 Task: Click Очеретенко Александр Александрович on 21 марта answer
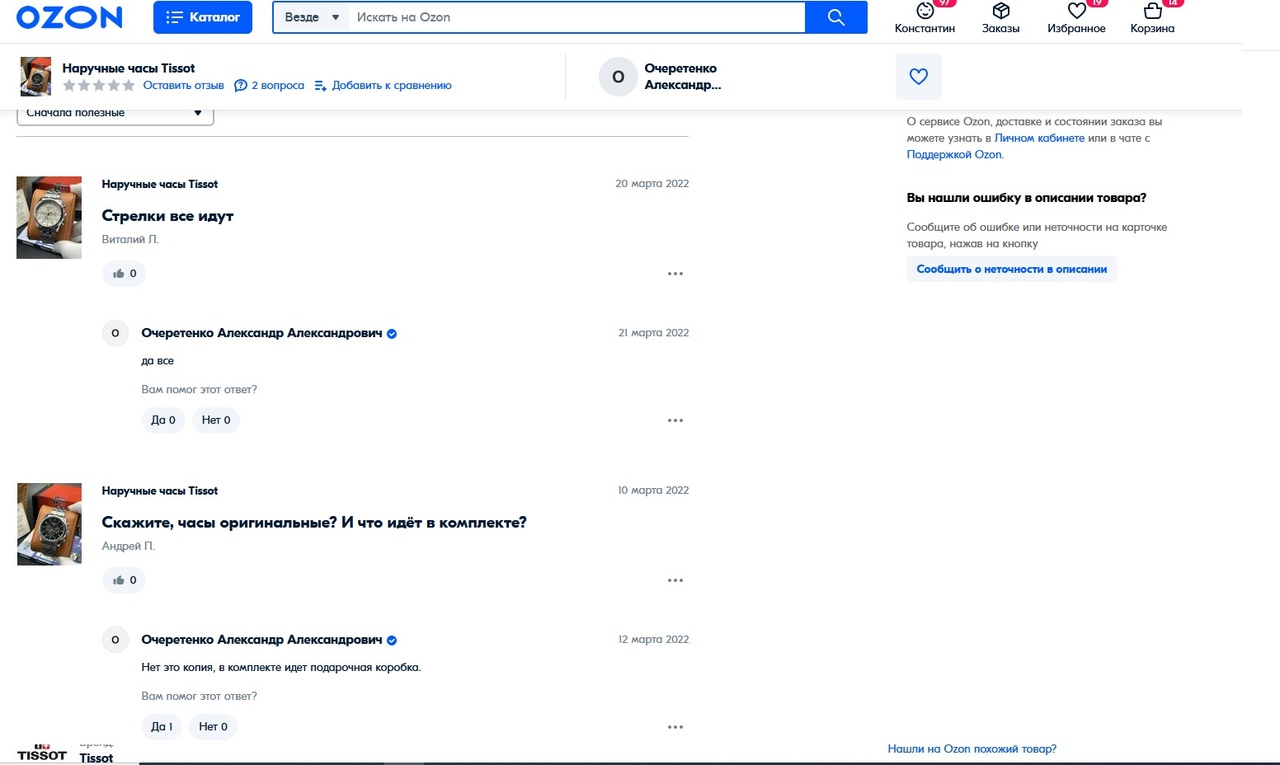[x=262, y=333]
